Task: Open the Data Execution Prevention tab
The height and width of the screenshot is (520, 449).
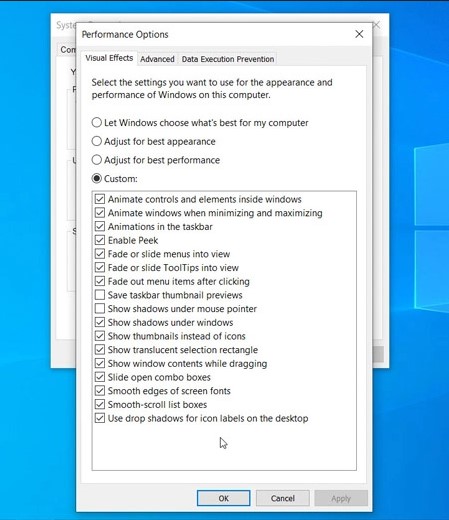Action: click(228, 59)
